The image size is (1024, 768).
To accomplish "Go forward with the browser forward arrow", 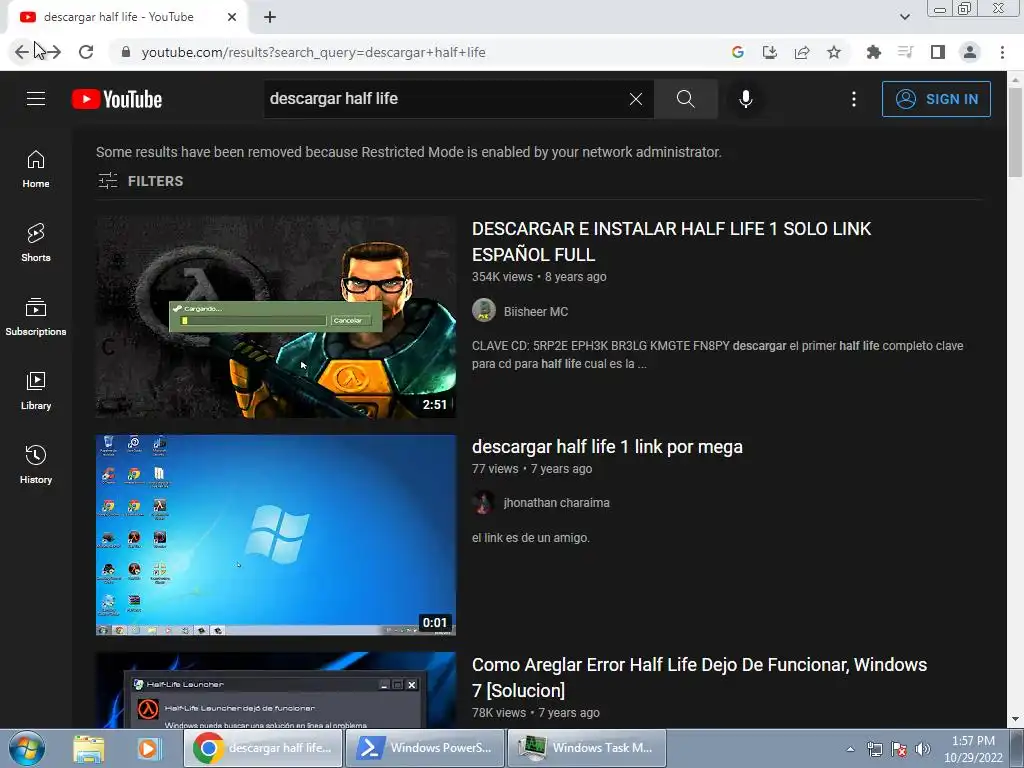I will coord(54,52).
